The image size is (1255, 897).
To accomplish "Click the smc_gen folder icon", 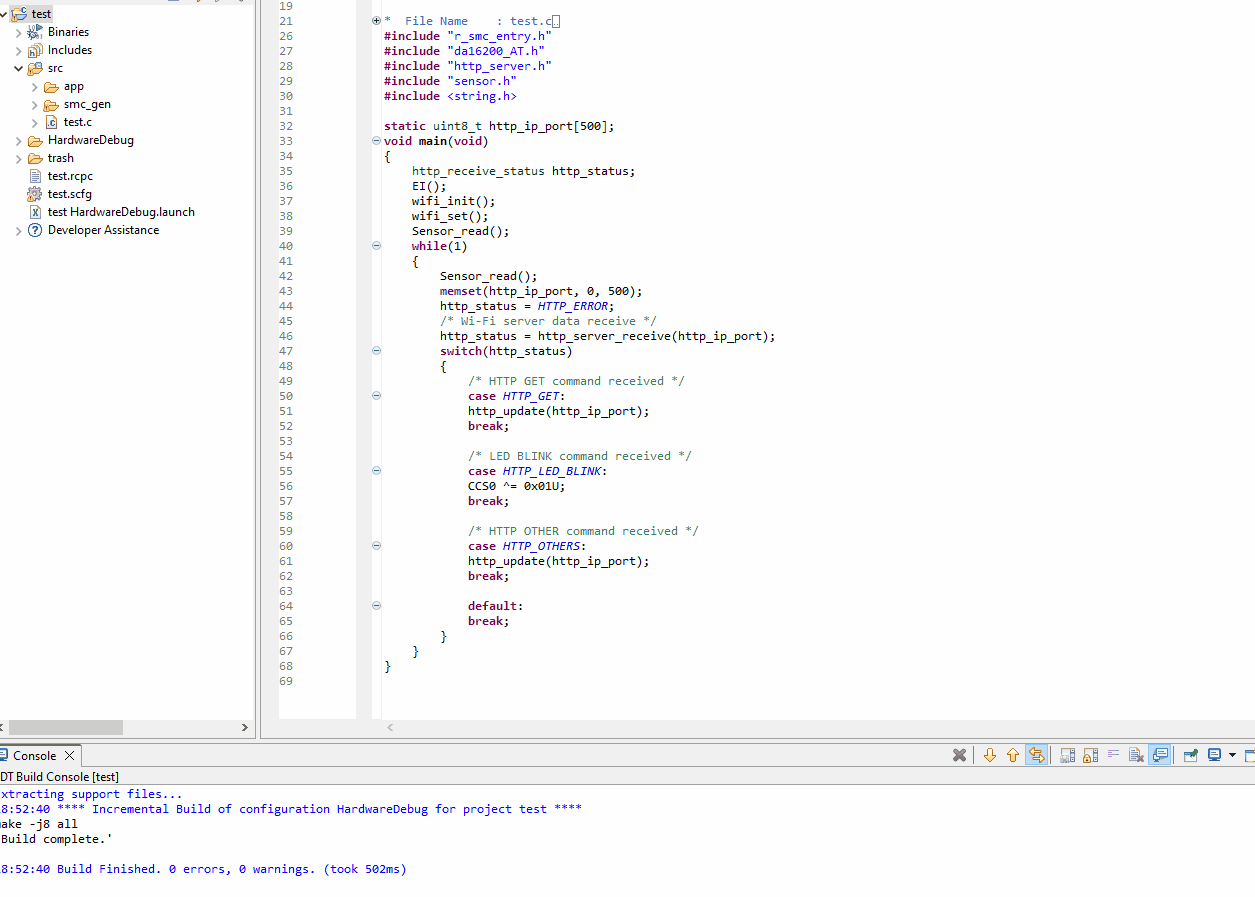I will [x=51, y=104].
